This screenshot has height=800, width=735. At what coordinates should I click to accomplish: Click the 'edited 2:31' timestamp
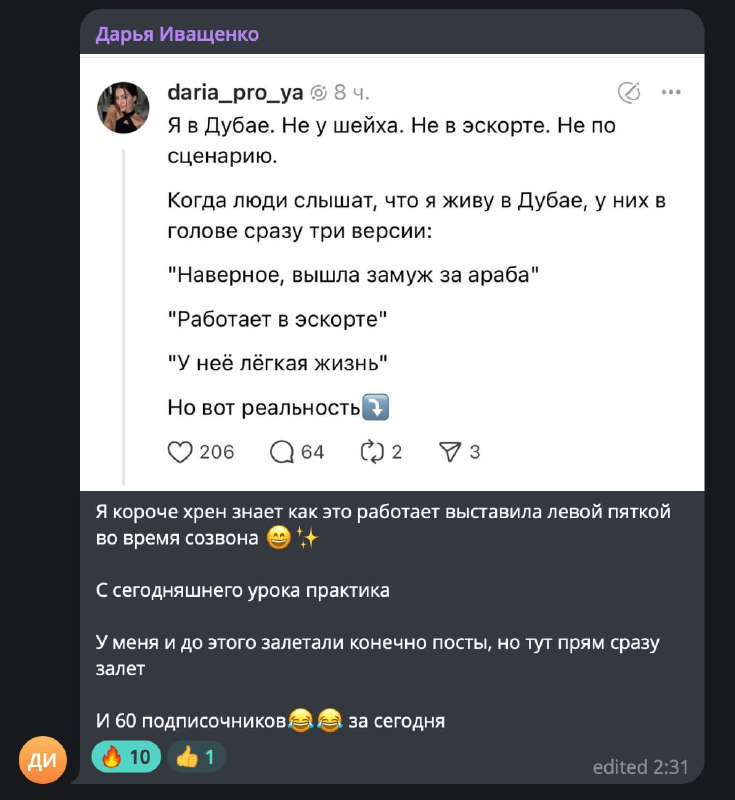click(x=640, y=767)
